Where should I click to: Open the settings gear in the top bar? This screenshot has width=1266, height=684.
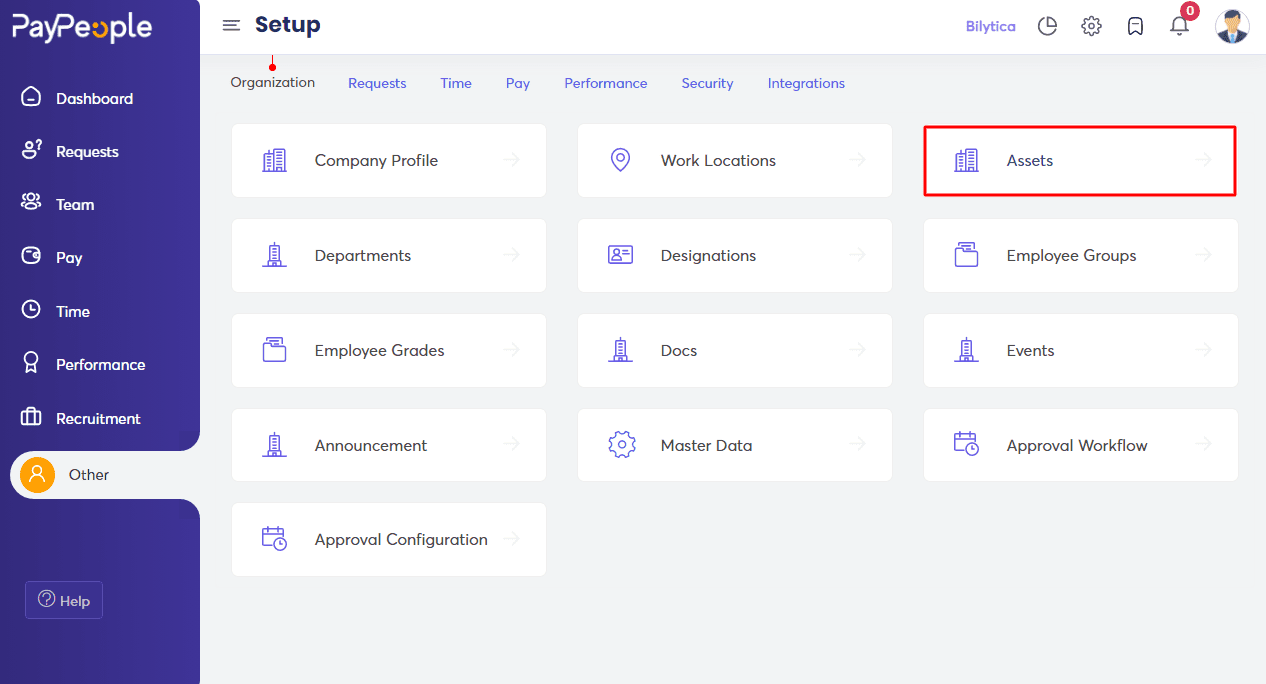(x=1091, y=26)
